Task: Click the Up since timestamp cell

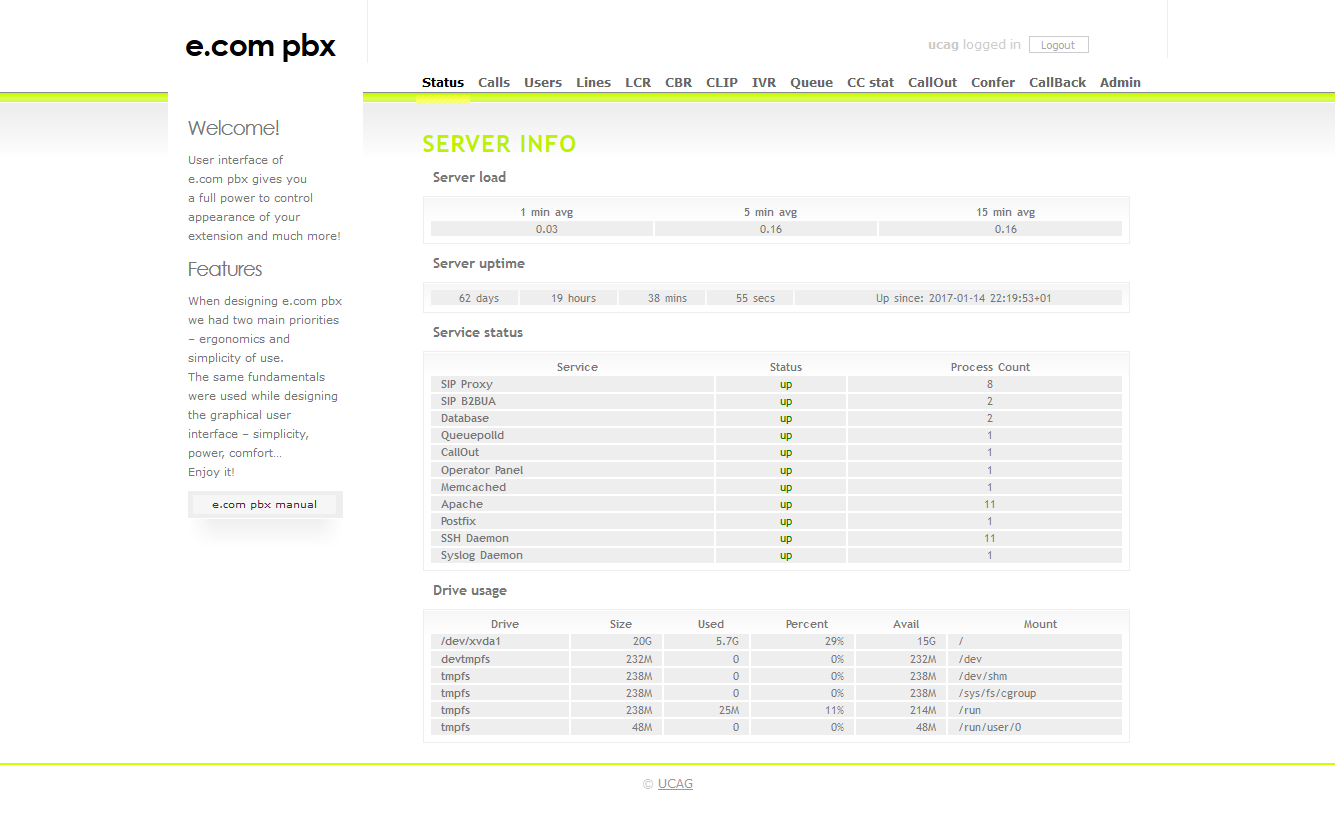Action: click(958, 298)
